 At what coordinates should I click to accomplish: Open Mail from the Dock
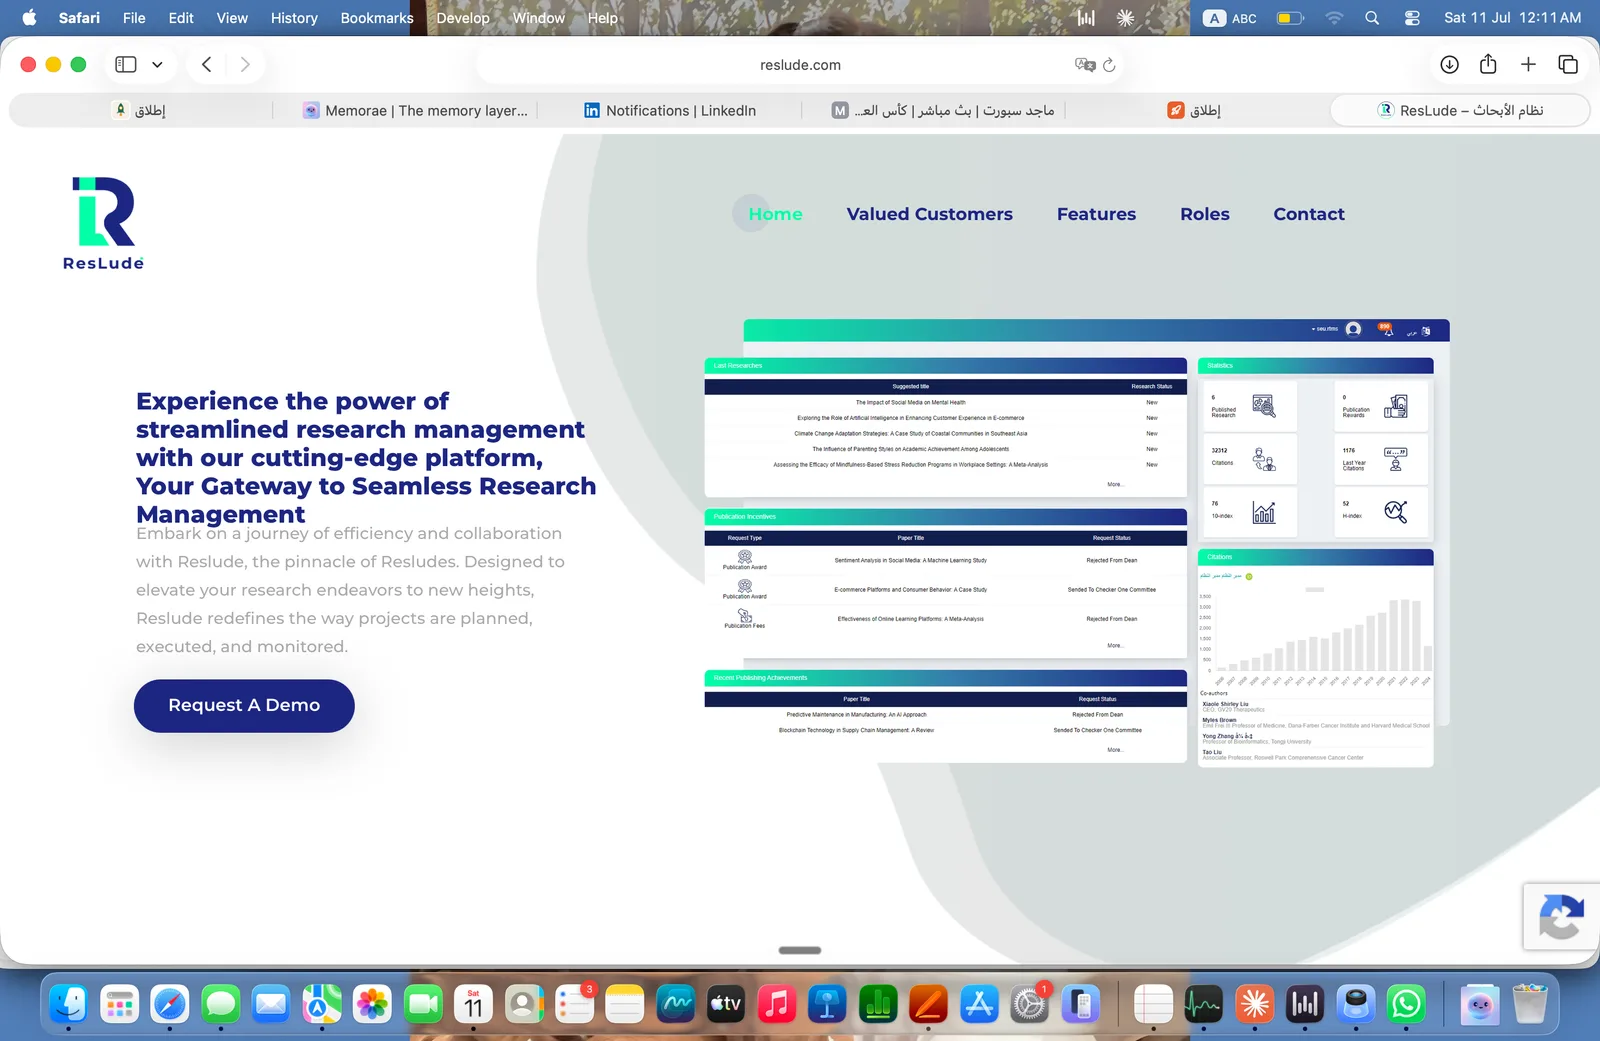[271, 1003]
